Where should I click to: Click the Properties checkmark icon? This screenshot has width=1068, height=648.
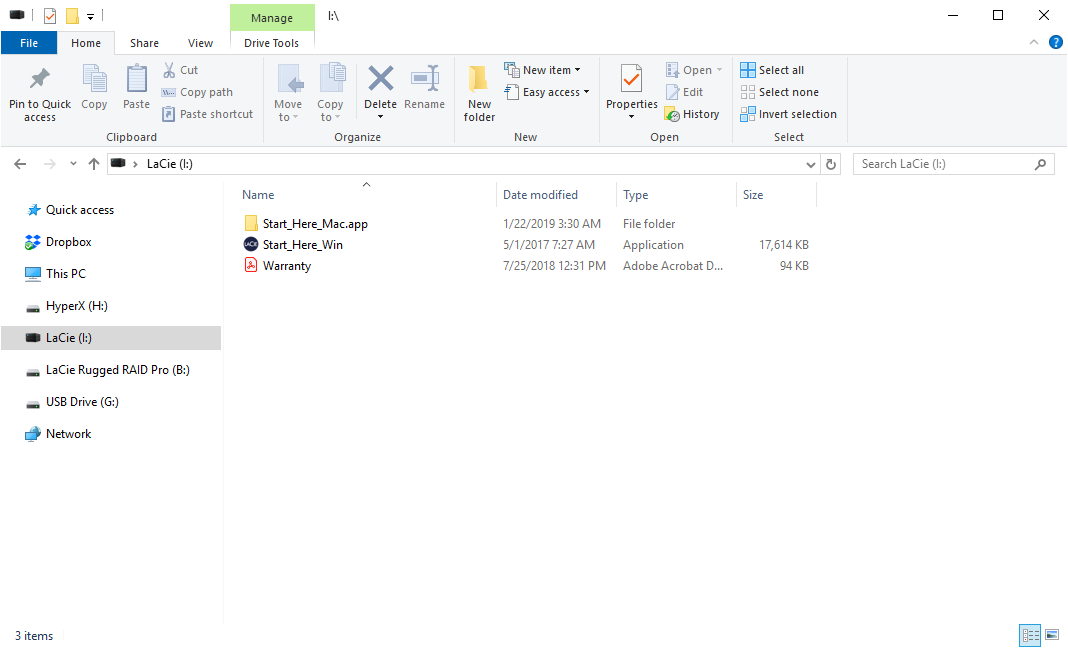[631, 80]
